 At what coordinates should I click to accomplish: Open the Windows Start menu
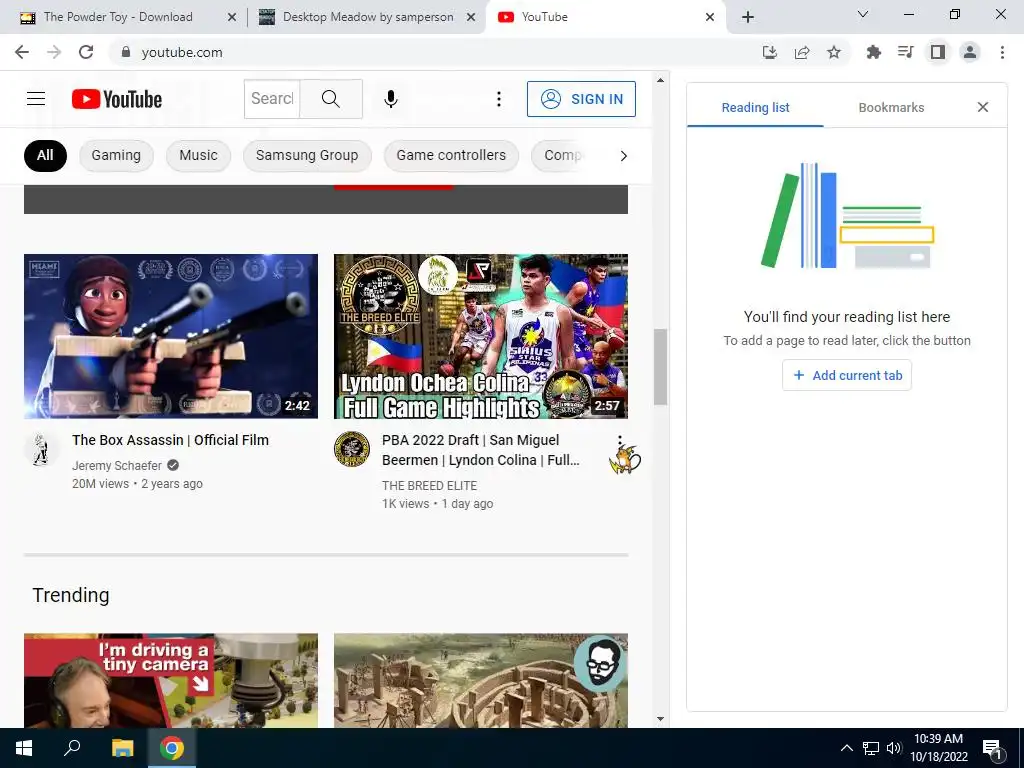(24, 748)
